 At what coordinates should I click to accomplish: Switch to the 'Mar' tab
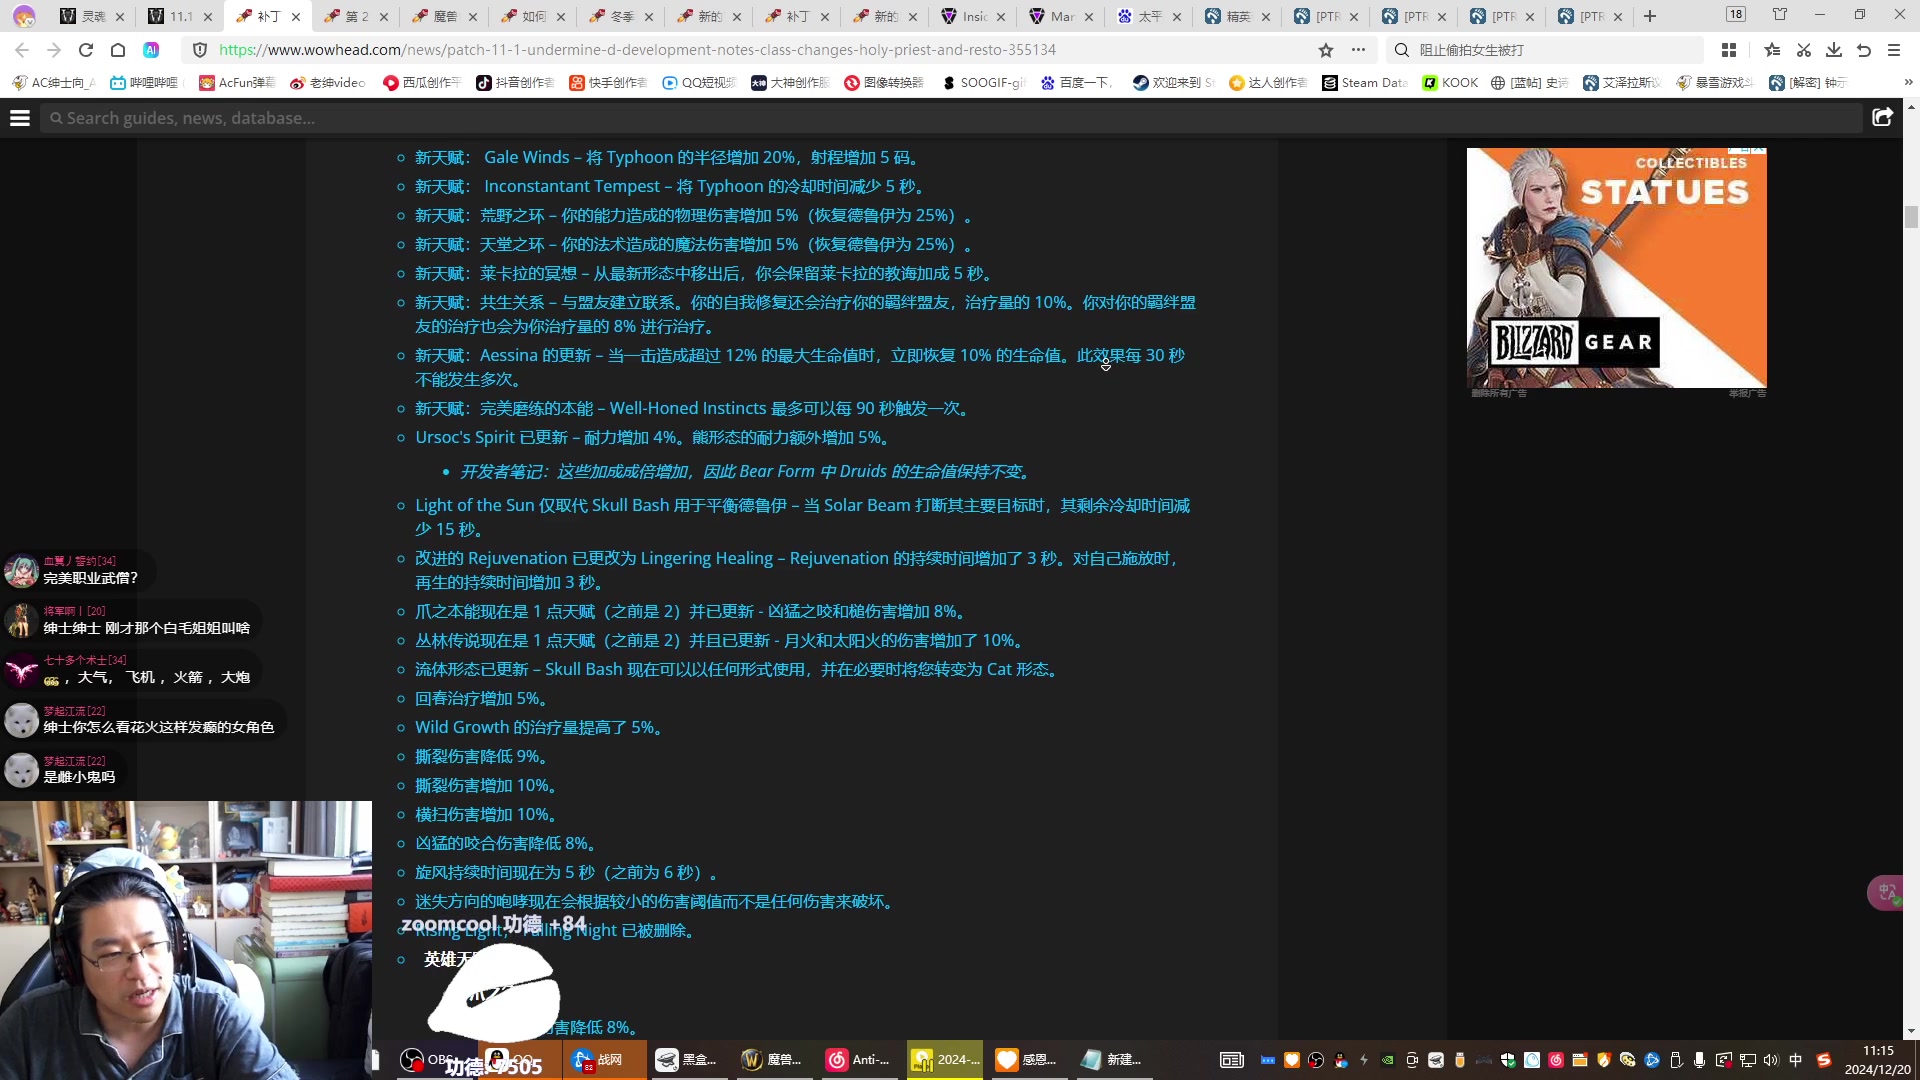pyautogui.click(x=1061, y=16)
